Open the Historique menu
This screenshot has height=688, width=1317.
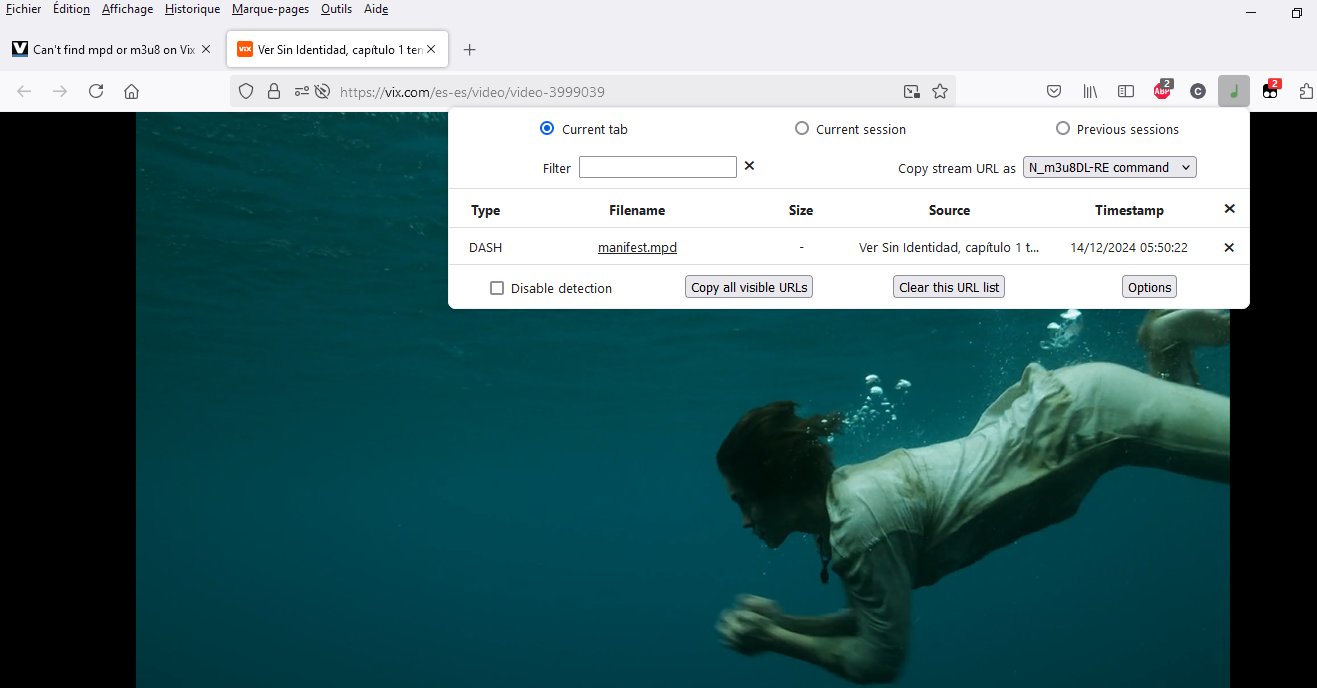tap(192, 9)
